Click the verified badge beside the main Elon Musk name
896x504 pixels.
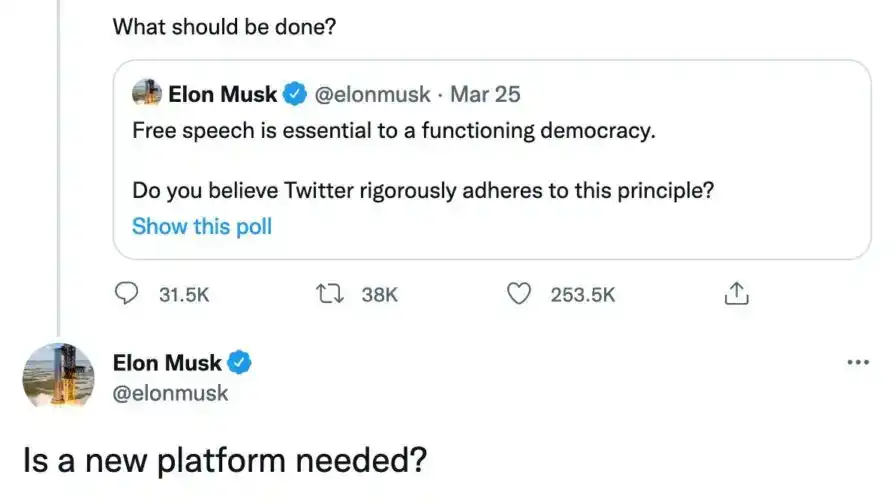[240, 362]
